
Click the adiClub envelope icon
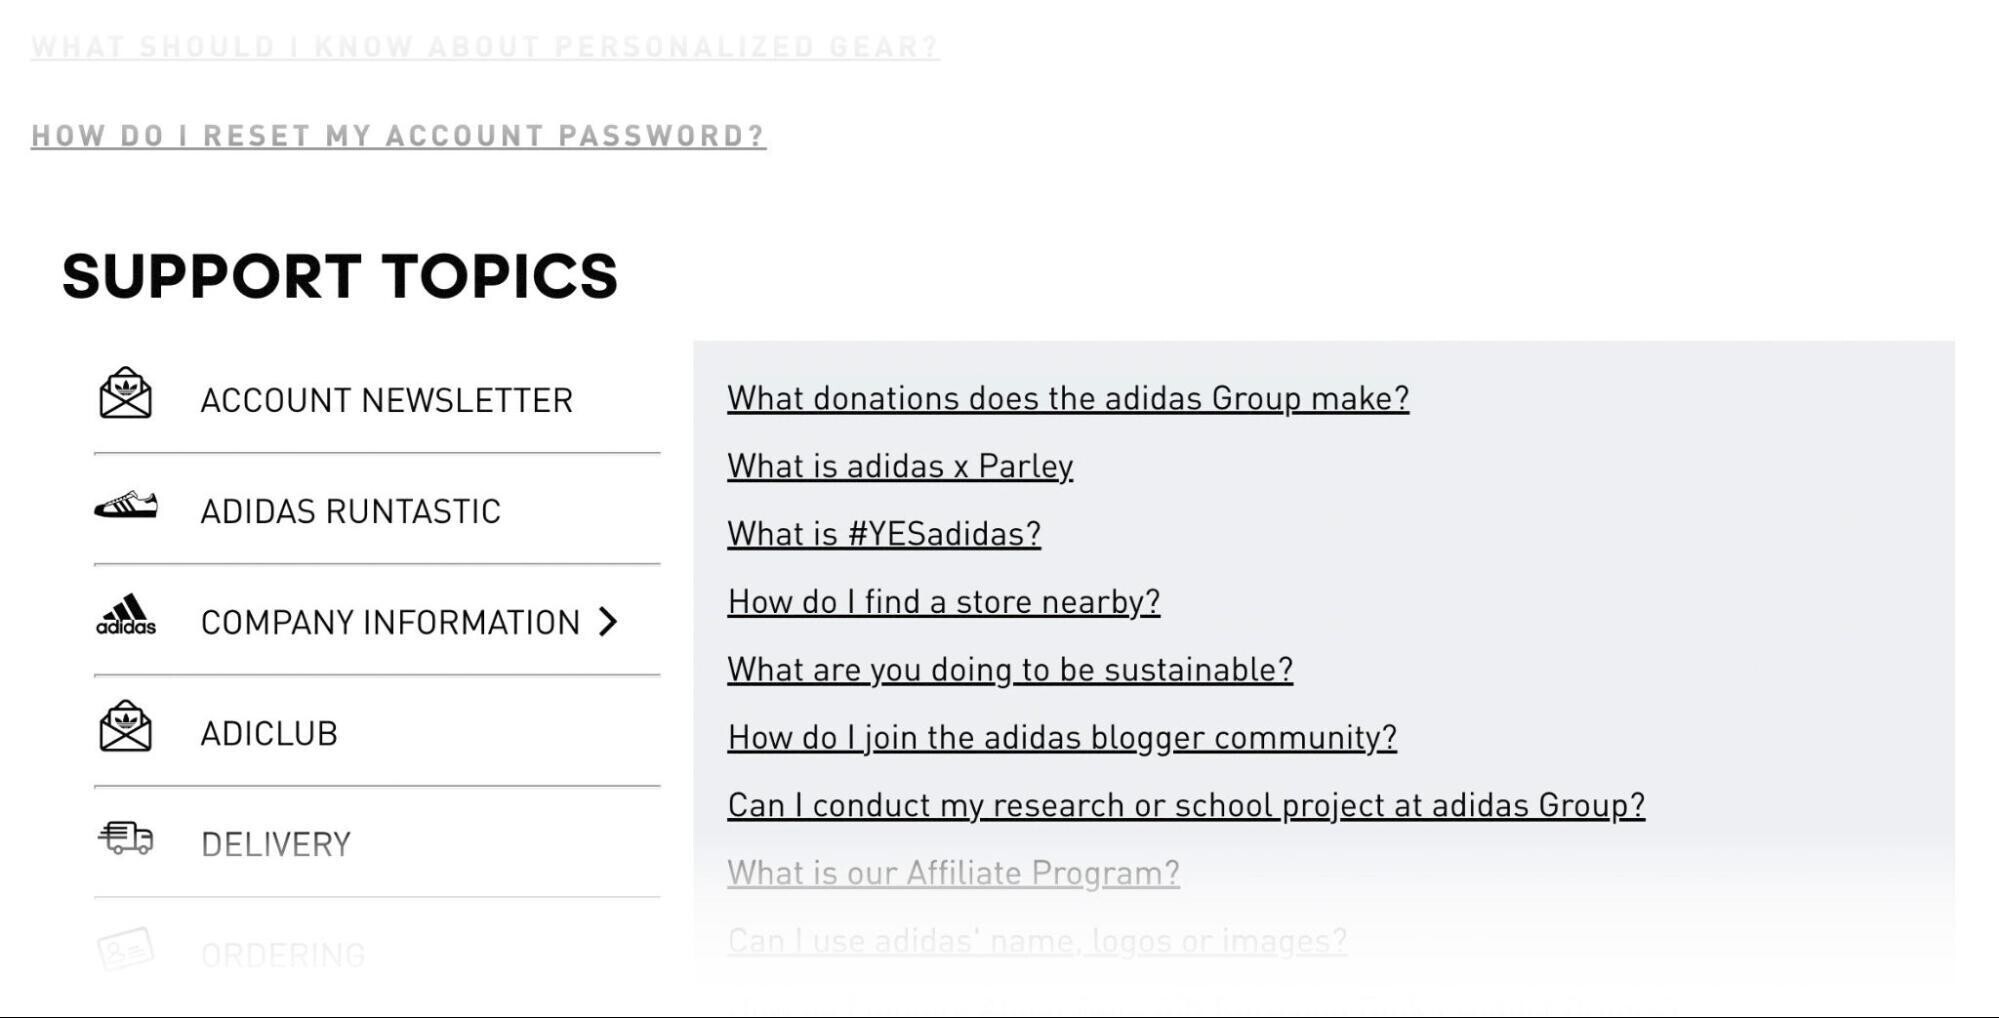click(x=125, y=727)
